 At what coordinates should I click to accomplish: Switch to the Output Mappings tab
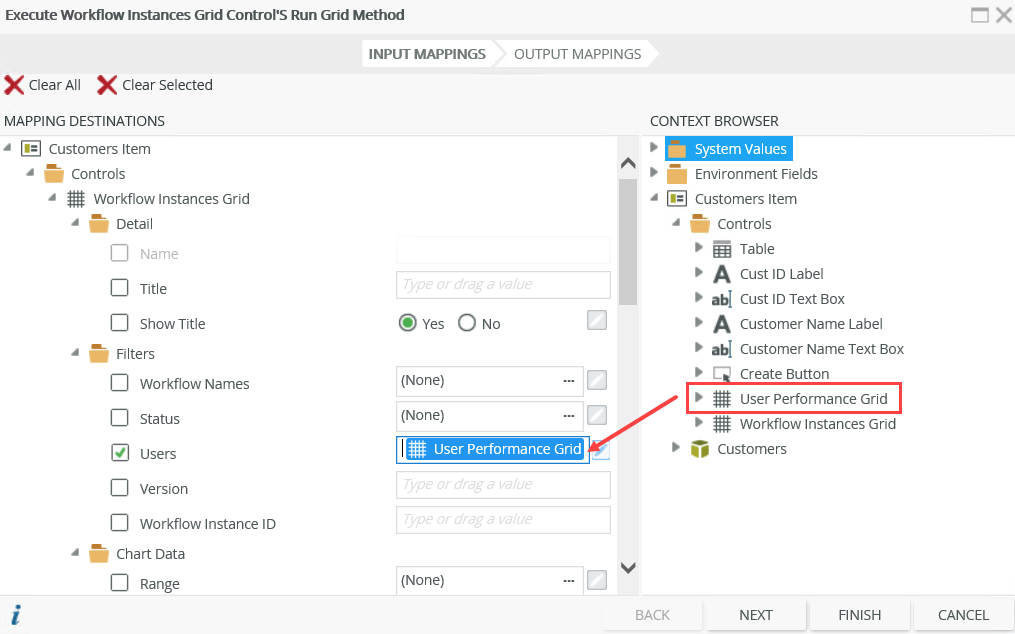pyautogui.click(x=577, y=54)
